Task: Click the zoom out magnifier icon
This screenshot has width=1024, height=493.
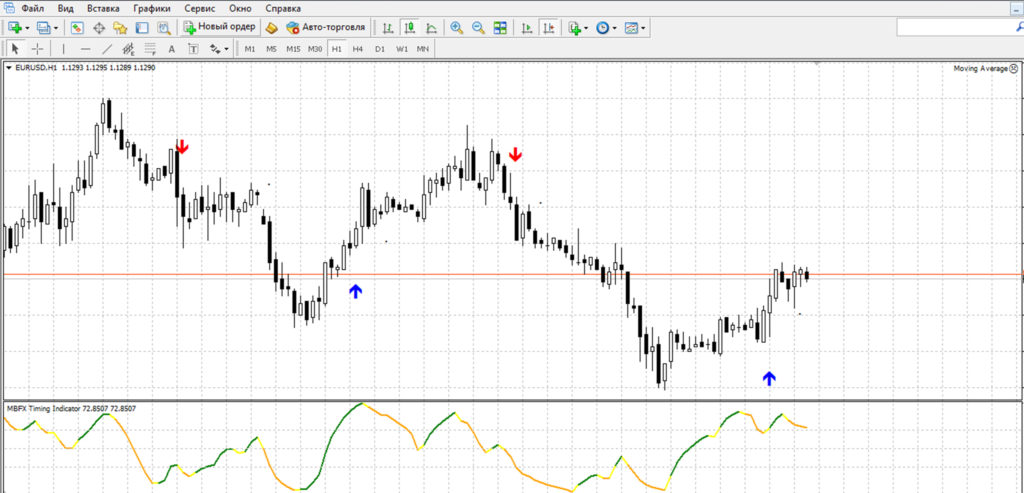Action: tap(478, 27)
